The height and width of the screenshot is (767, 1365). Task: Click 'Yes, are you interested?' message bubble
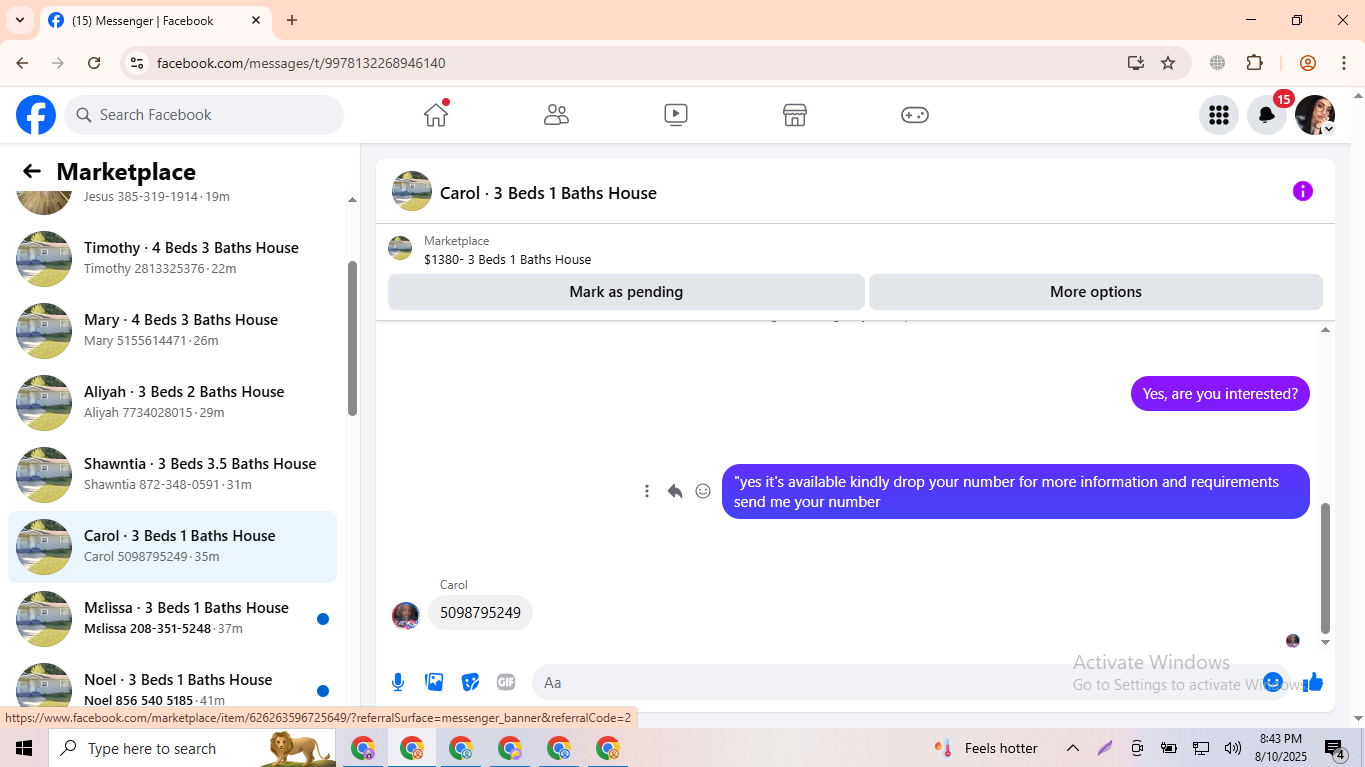tap(1220, 394)
